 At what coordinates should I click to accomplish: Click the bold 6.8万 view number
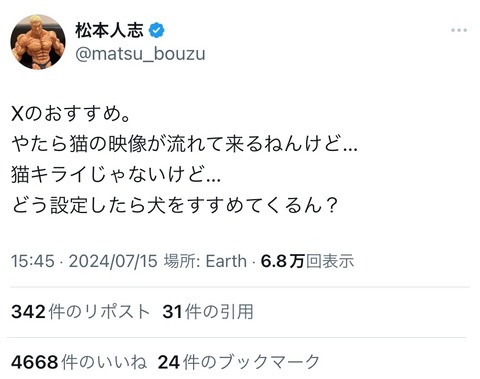click(283, 261)
